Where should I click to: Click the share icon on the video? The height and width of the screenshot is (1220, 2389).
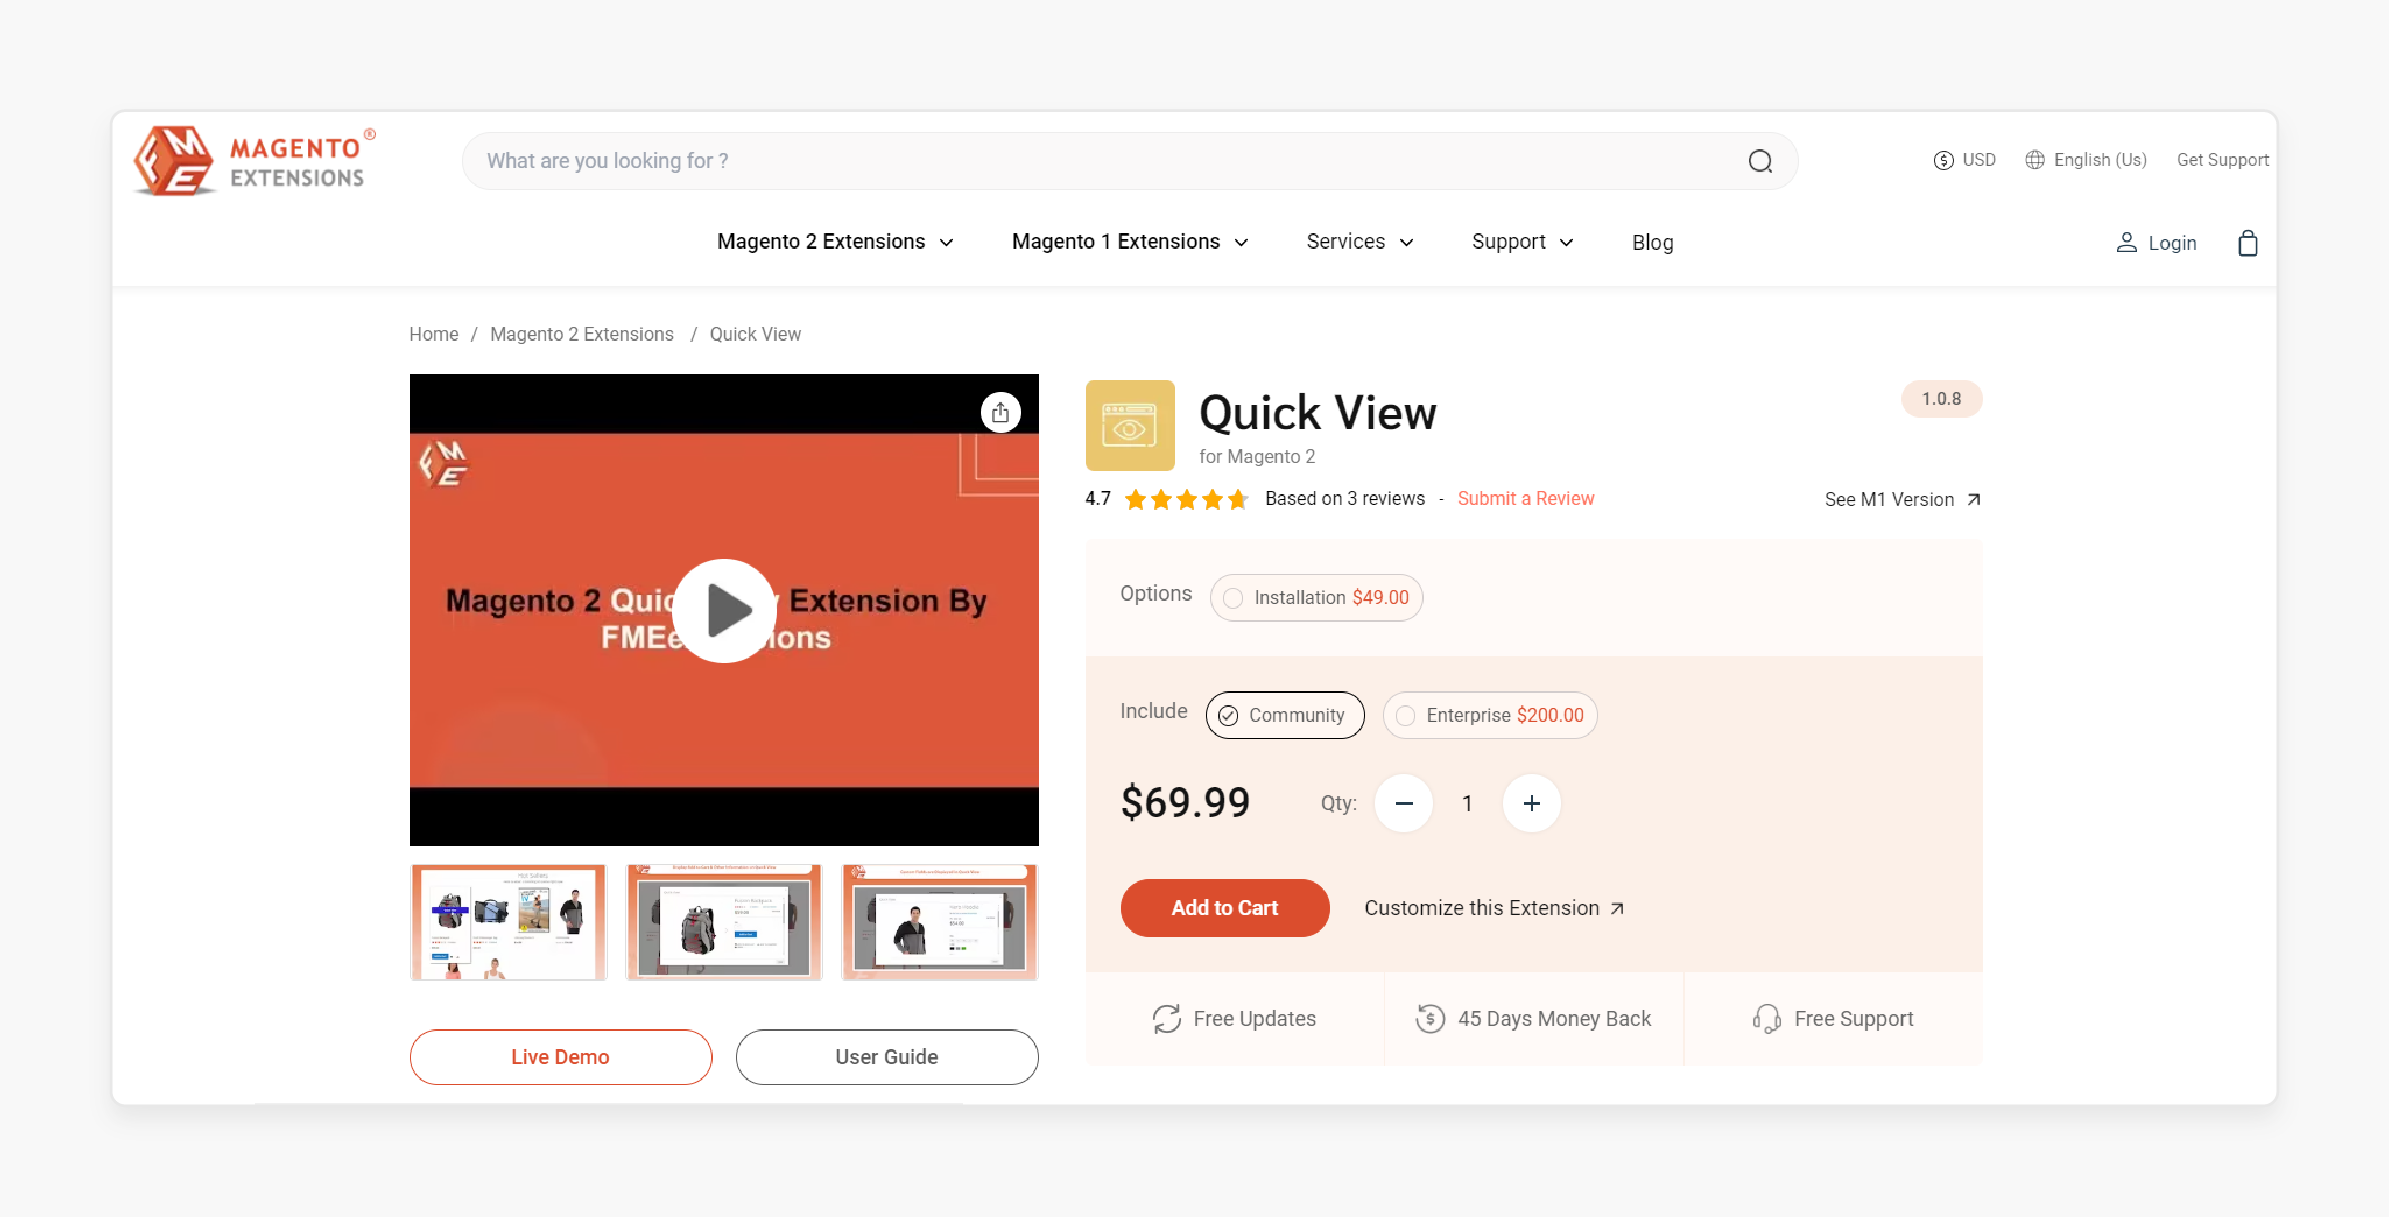tap(1000, 412)
